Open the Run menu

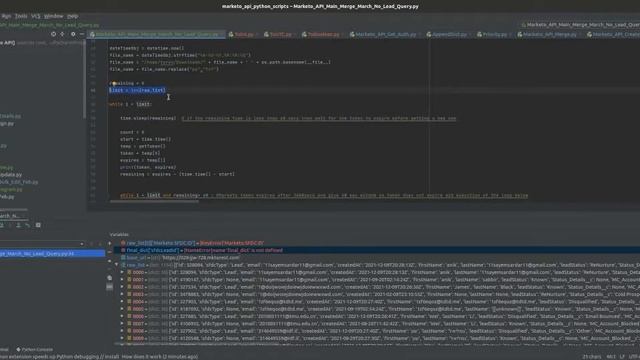coord(6,16)
